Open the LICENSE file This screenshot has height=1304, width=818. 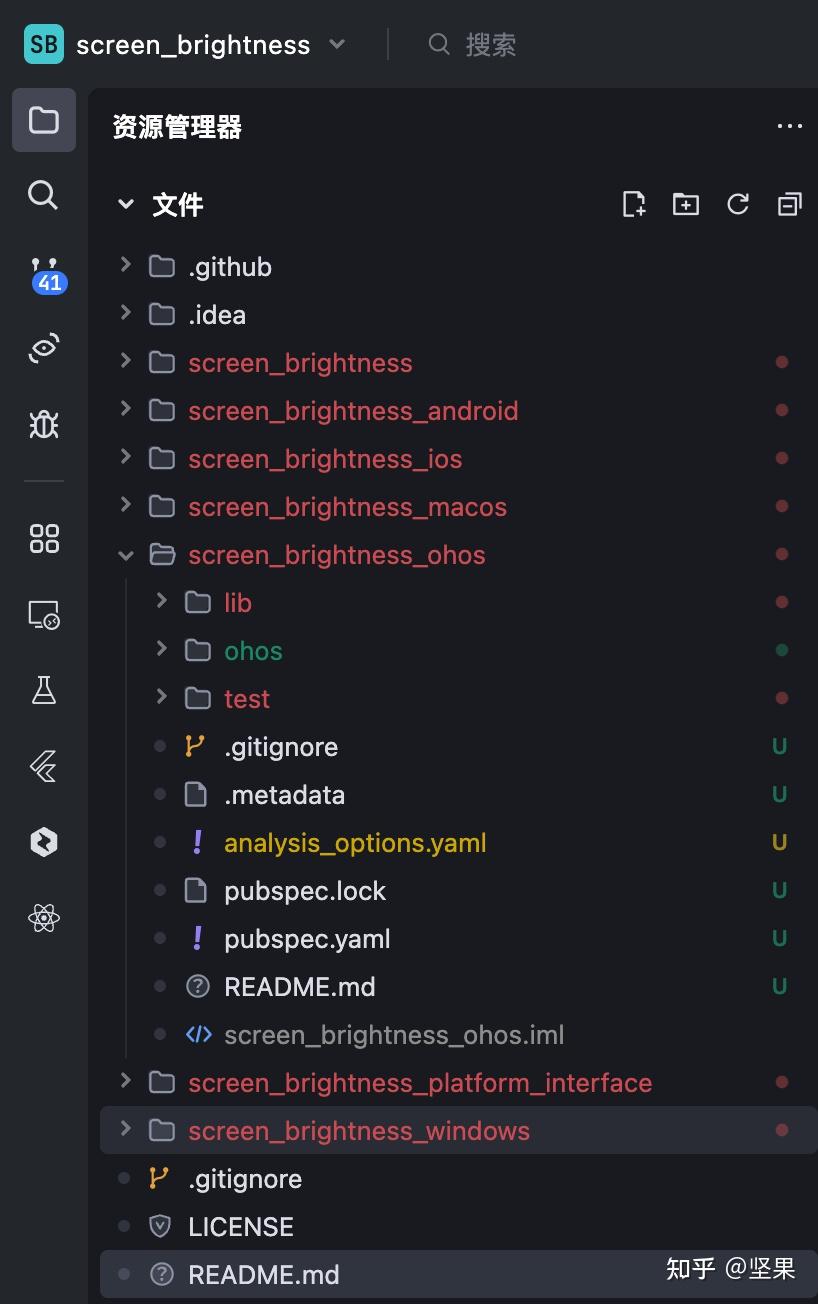241,1227
